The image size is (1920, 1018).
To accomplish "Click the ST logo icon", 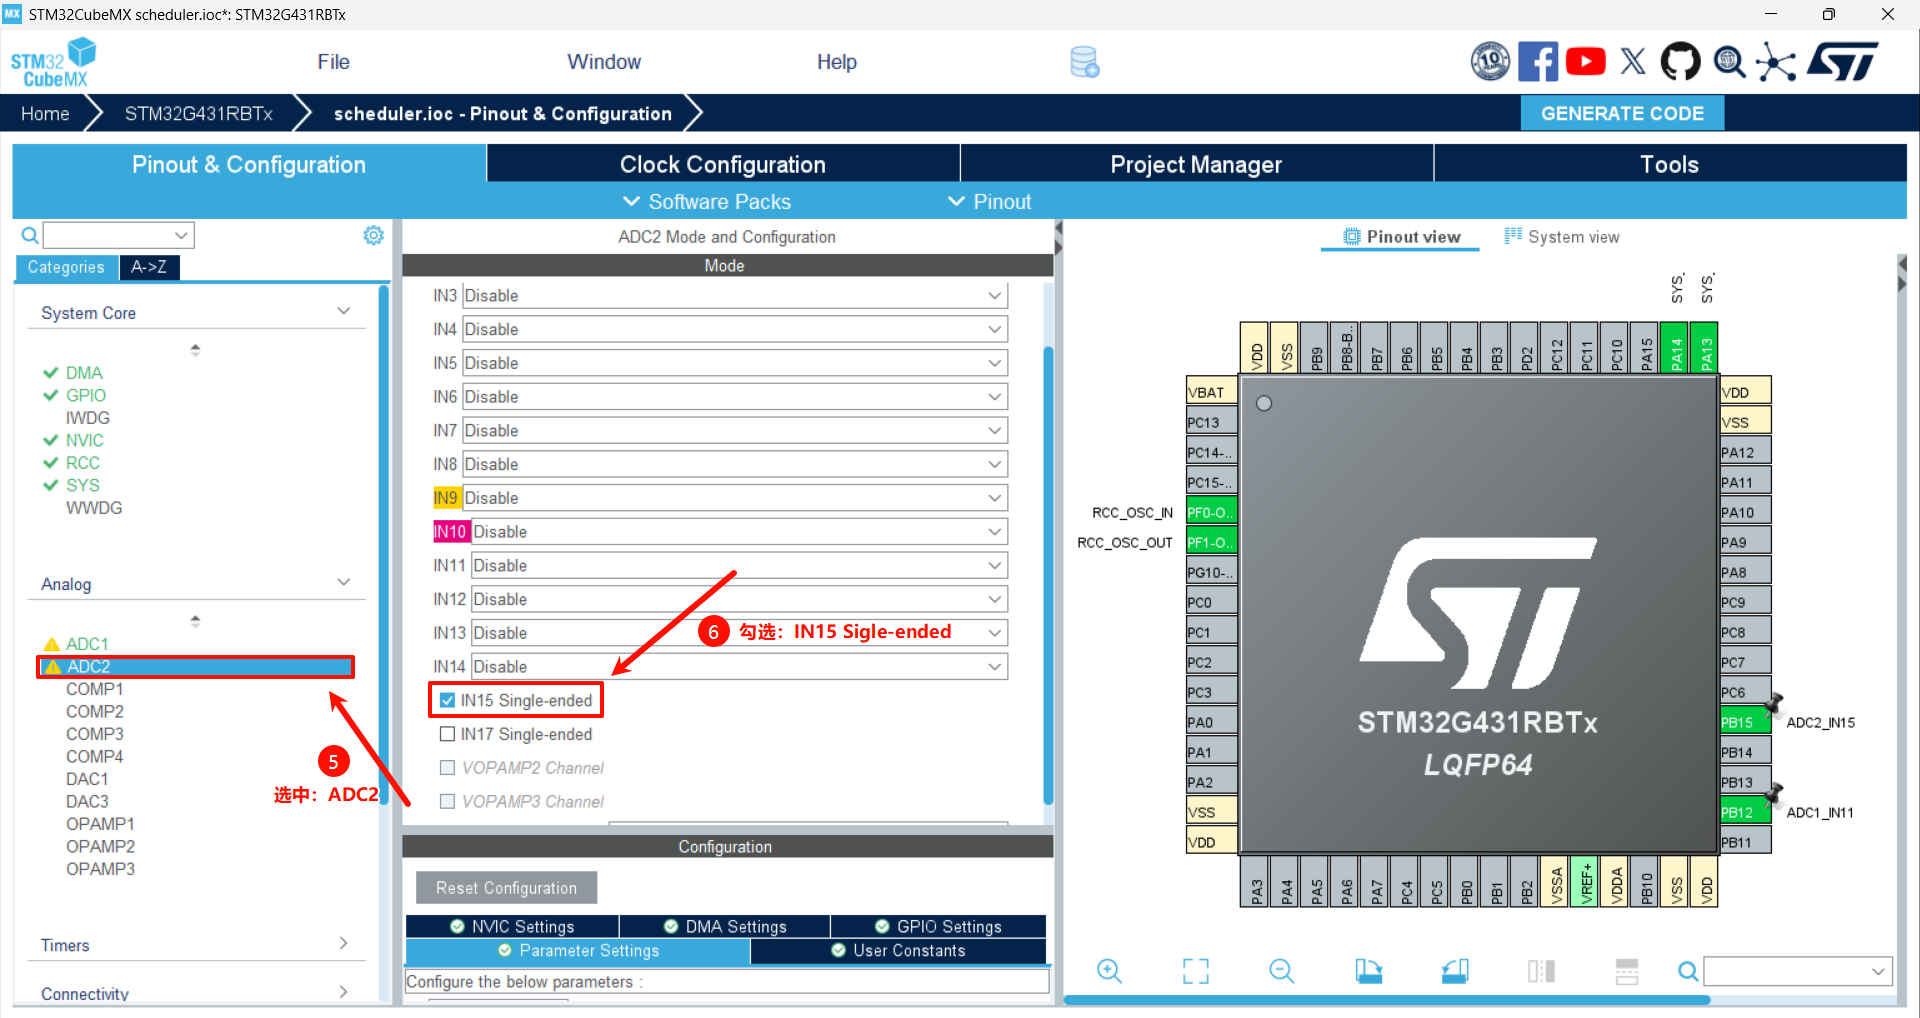I will [1842, 62].
